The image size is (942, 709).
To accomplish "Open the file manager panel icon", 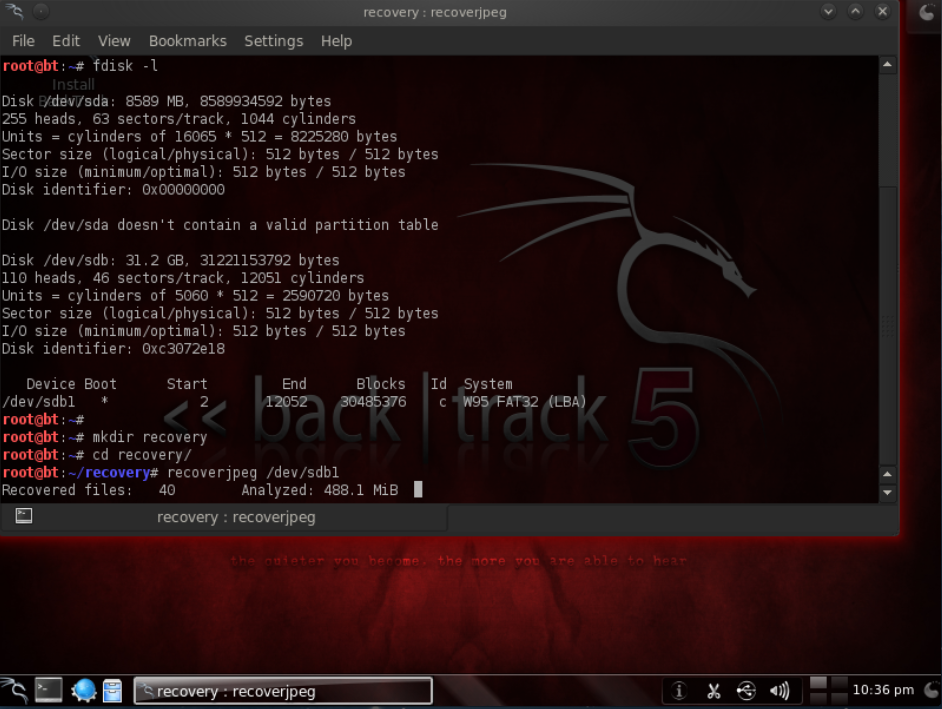I will pyautogui.click(x=112, y=690).
